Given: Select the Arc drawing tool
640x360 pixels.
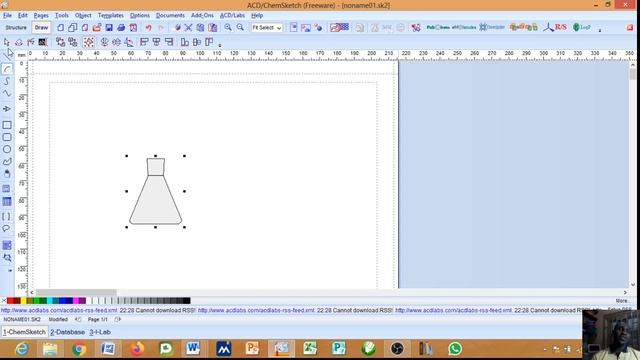Looking at the screenshot, I should click(x=7, y=69).
